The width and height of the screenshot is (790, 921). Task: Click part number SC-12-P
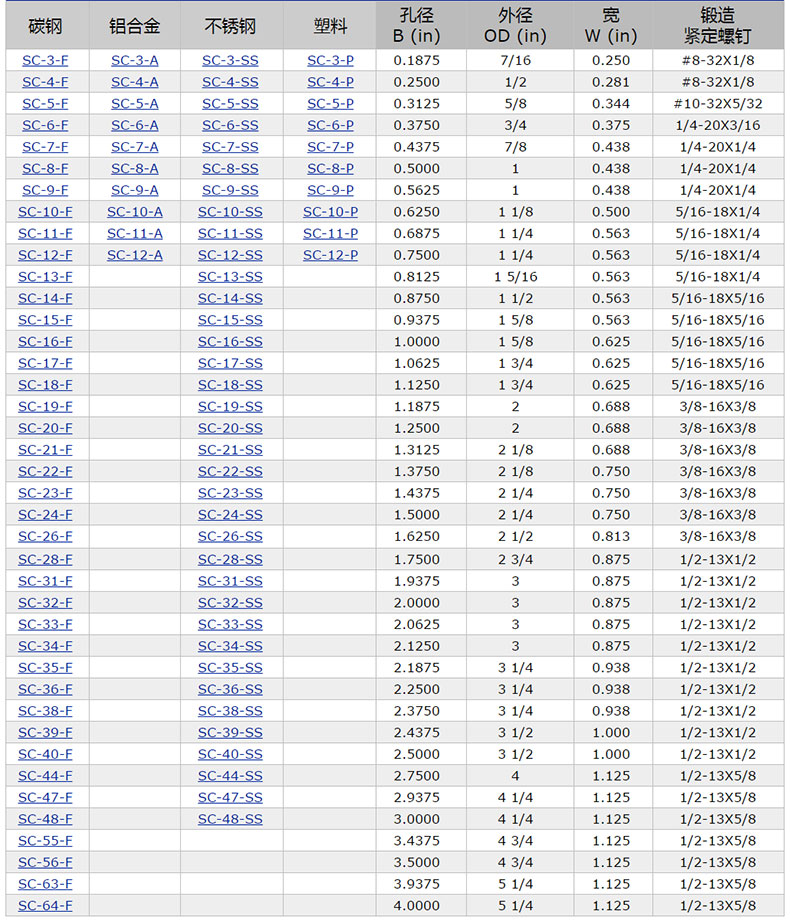coord(330,255)
